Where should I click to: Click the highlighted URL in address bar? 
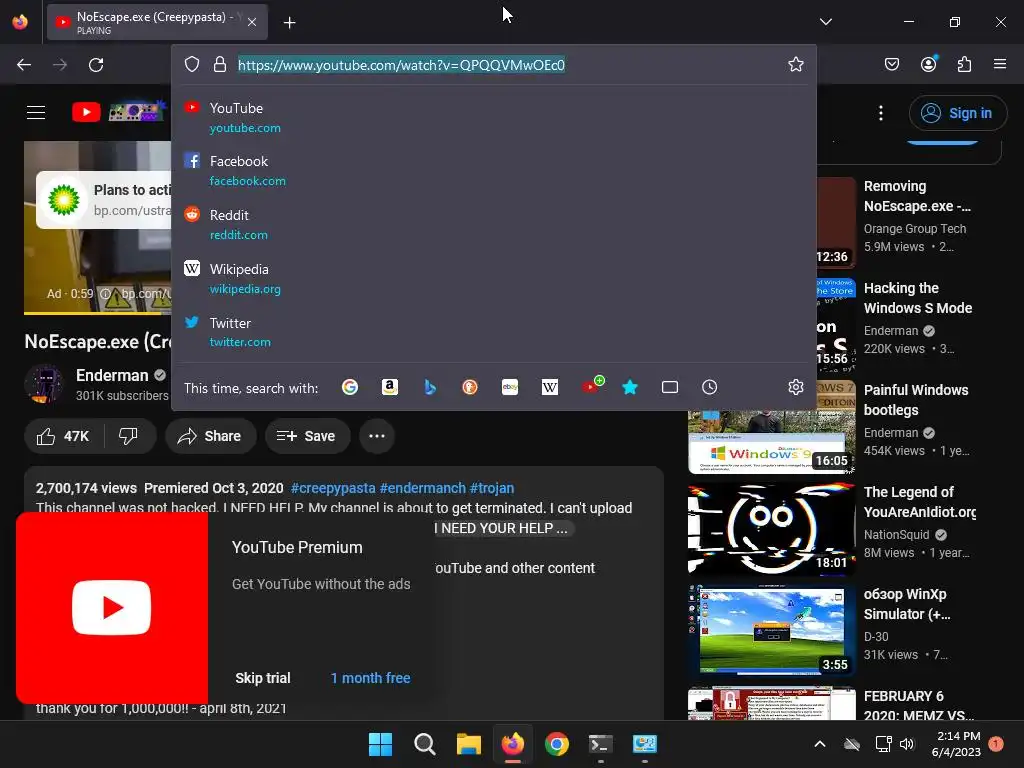click(x=401, y=65)
